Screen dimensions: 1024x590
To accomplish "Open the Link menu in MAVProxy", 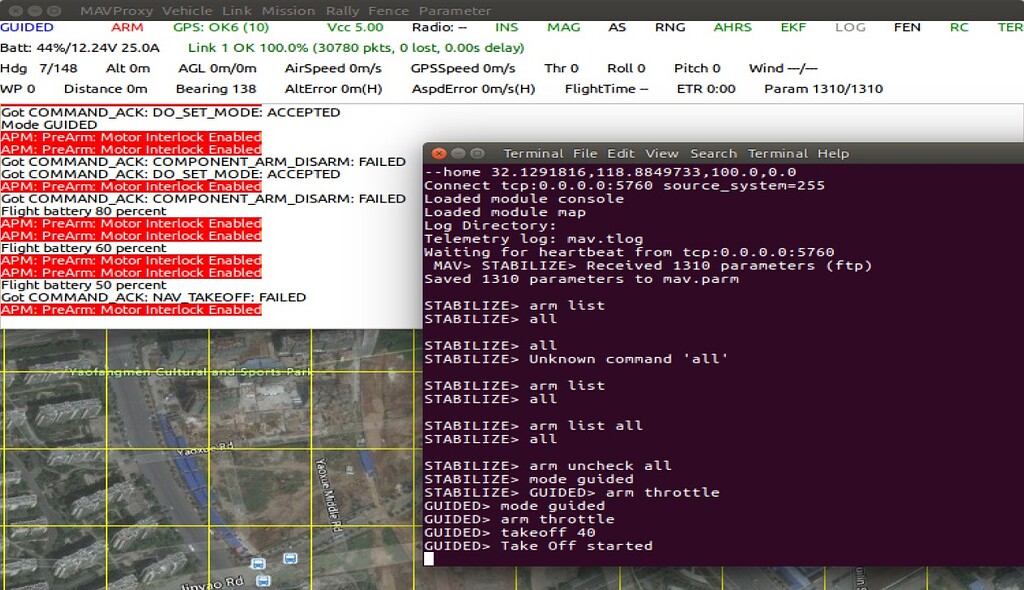I will click(236, 11).
